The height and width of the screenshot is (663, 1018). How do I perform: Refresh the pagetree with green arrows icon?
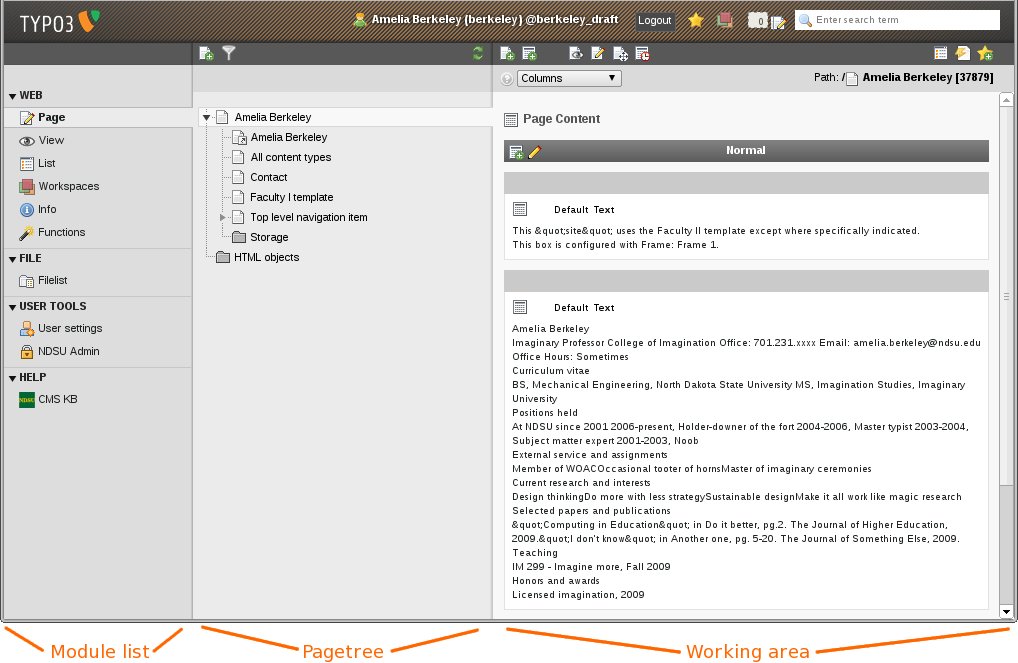point(478,54)
